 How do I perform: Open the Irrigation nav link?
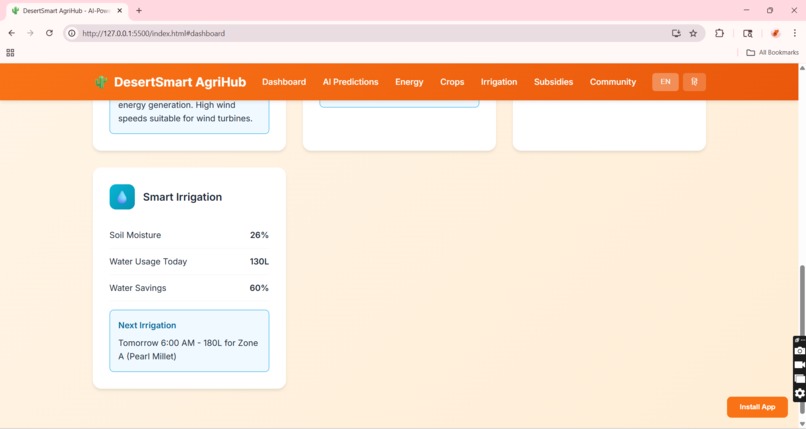tap(499, 82)
